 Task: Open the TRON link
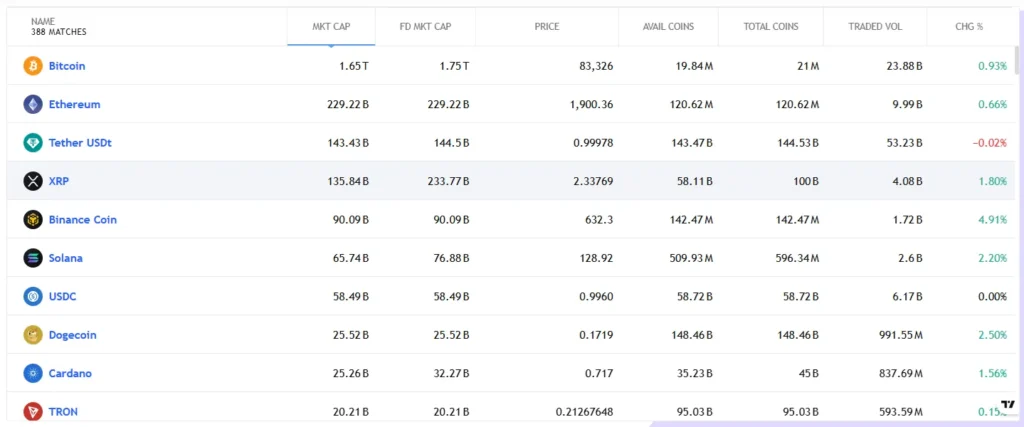(63, 412)
